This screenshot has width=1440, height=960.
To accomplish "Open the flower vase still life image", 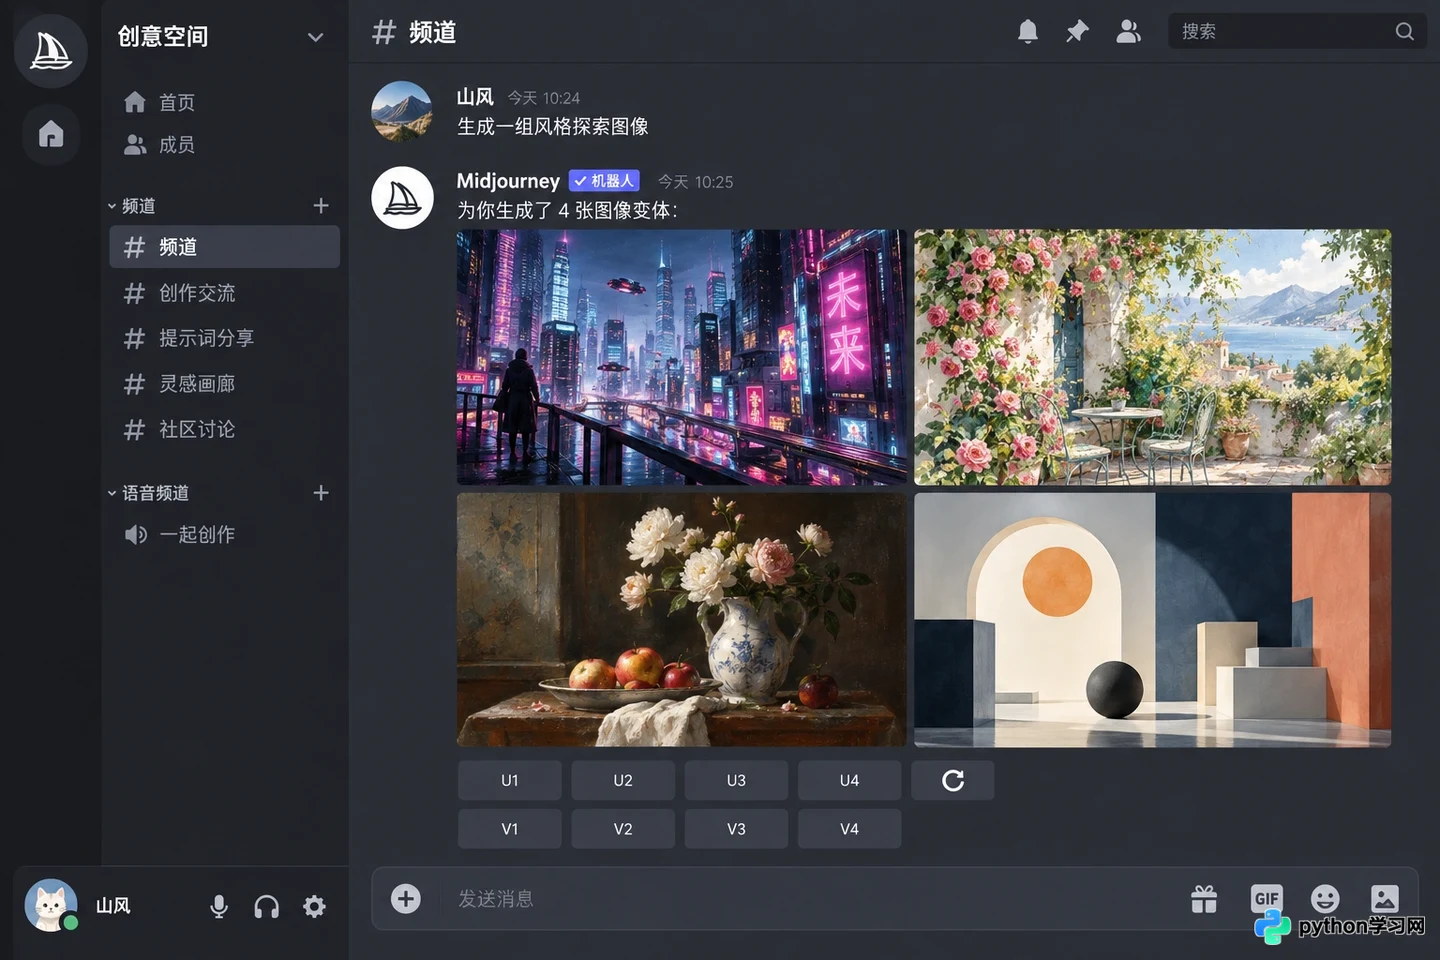I will coord(682,620).
